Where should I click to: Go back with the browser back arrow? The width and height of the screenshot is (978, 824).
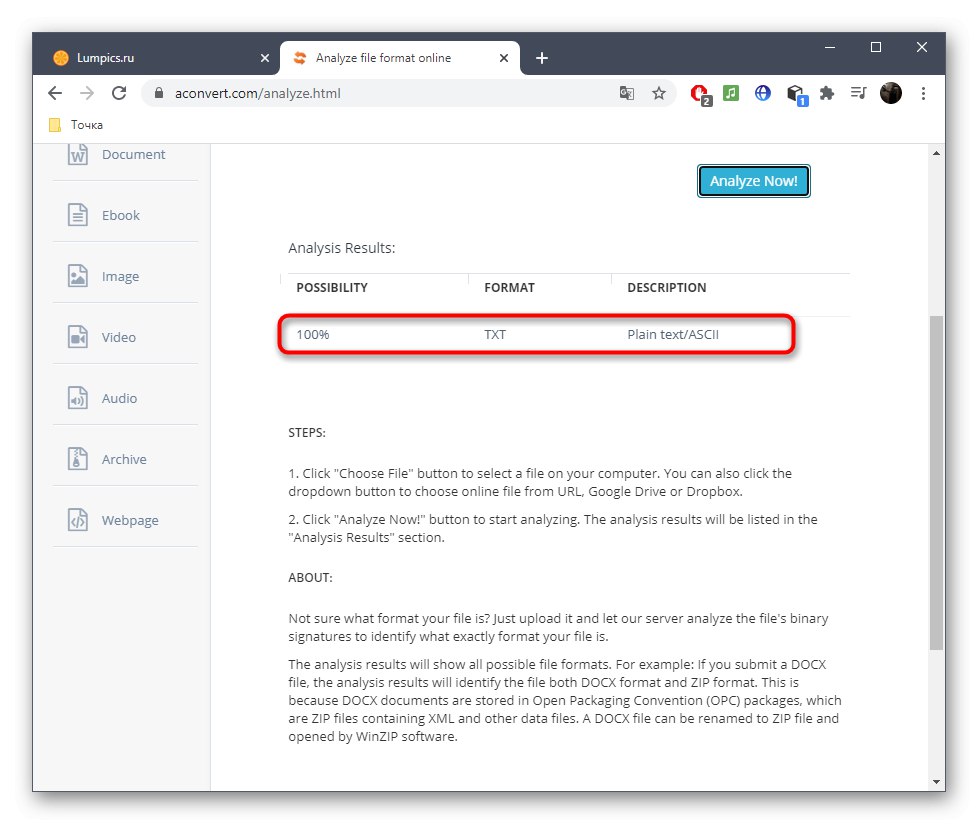[x=55, y=94]
